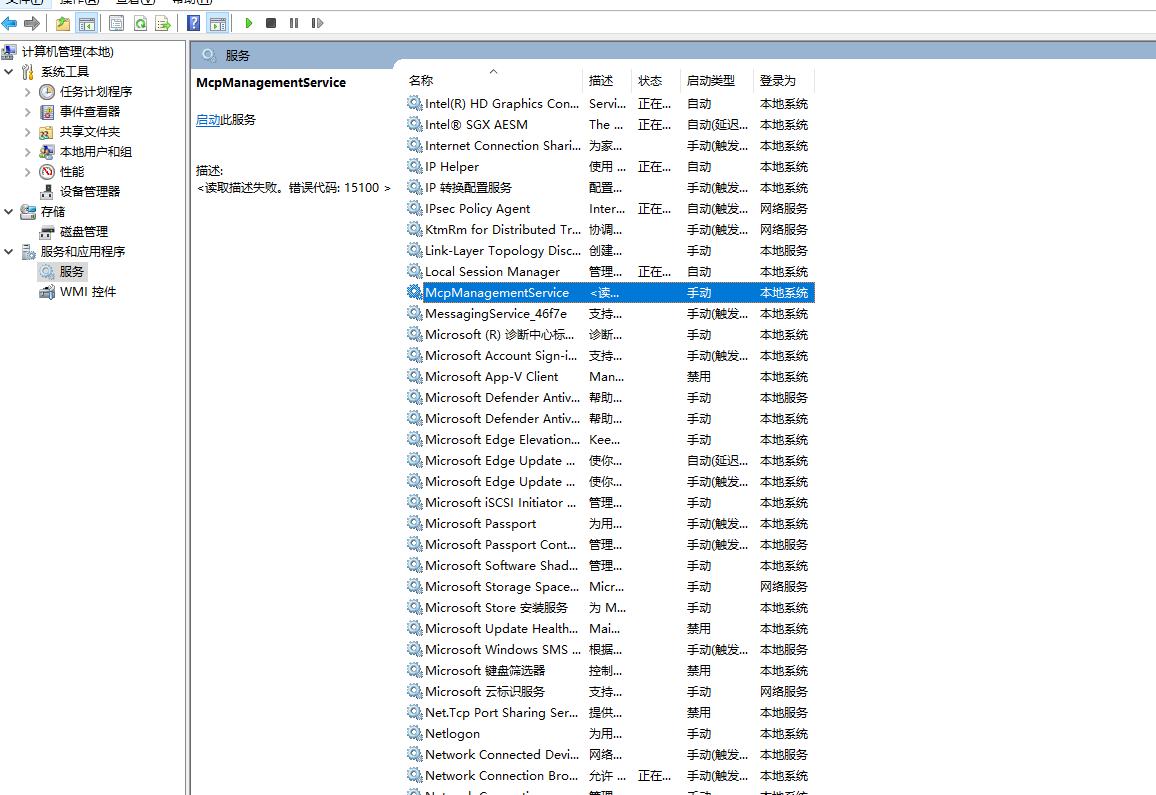
Task: Expand the 共享文件夹 node
Action: (x=27, y=131)
